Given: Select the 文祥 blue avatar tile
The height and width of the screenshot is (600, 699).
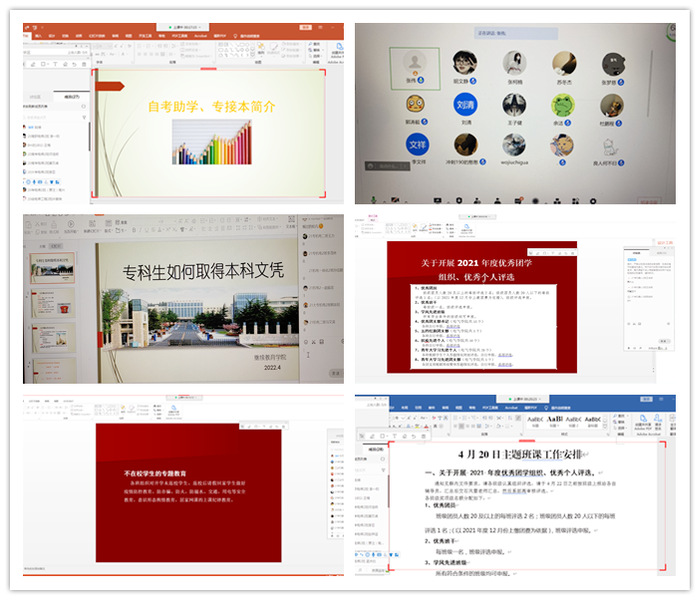Looking at the screenshot, I should coord(417,145).
